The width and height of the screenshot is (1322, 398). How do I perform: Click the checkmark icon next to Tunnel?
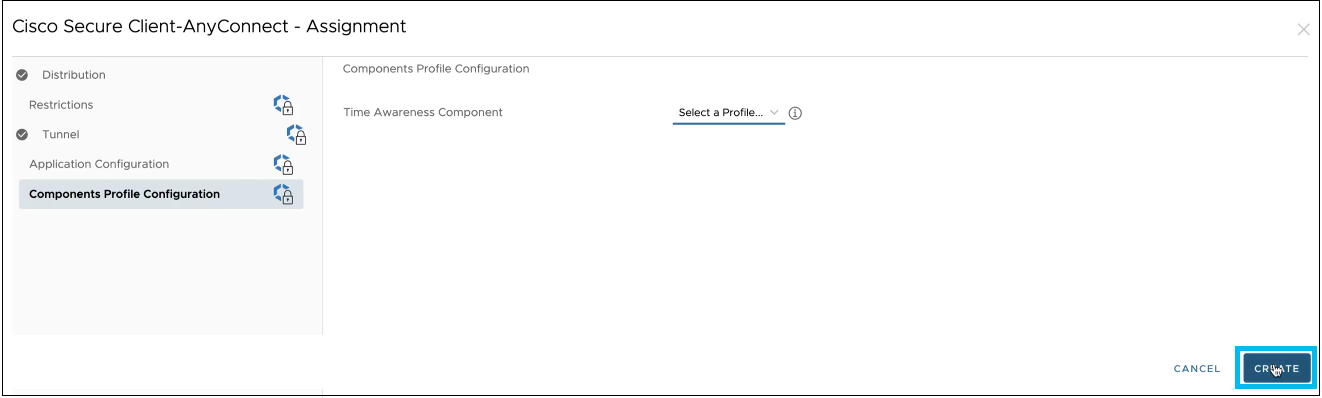(x=22, y=134)
